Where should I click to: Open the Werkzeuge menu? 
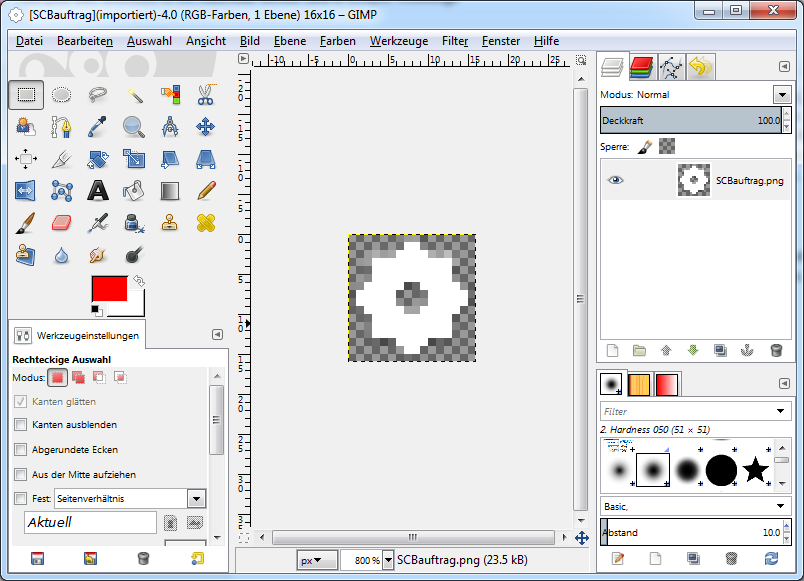[398, 41]
